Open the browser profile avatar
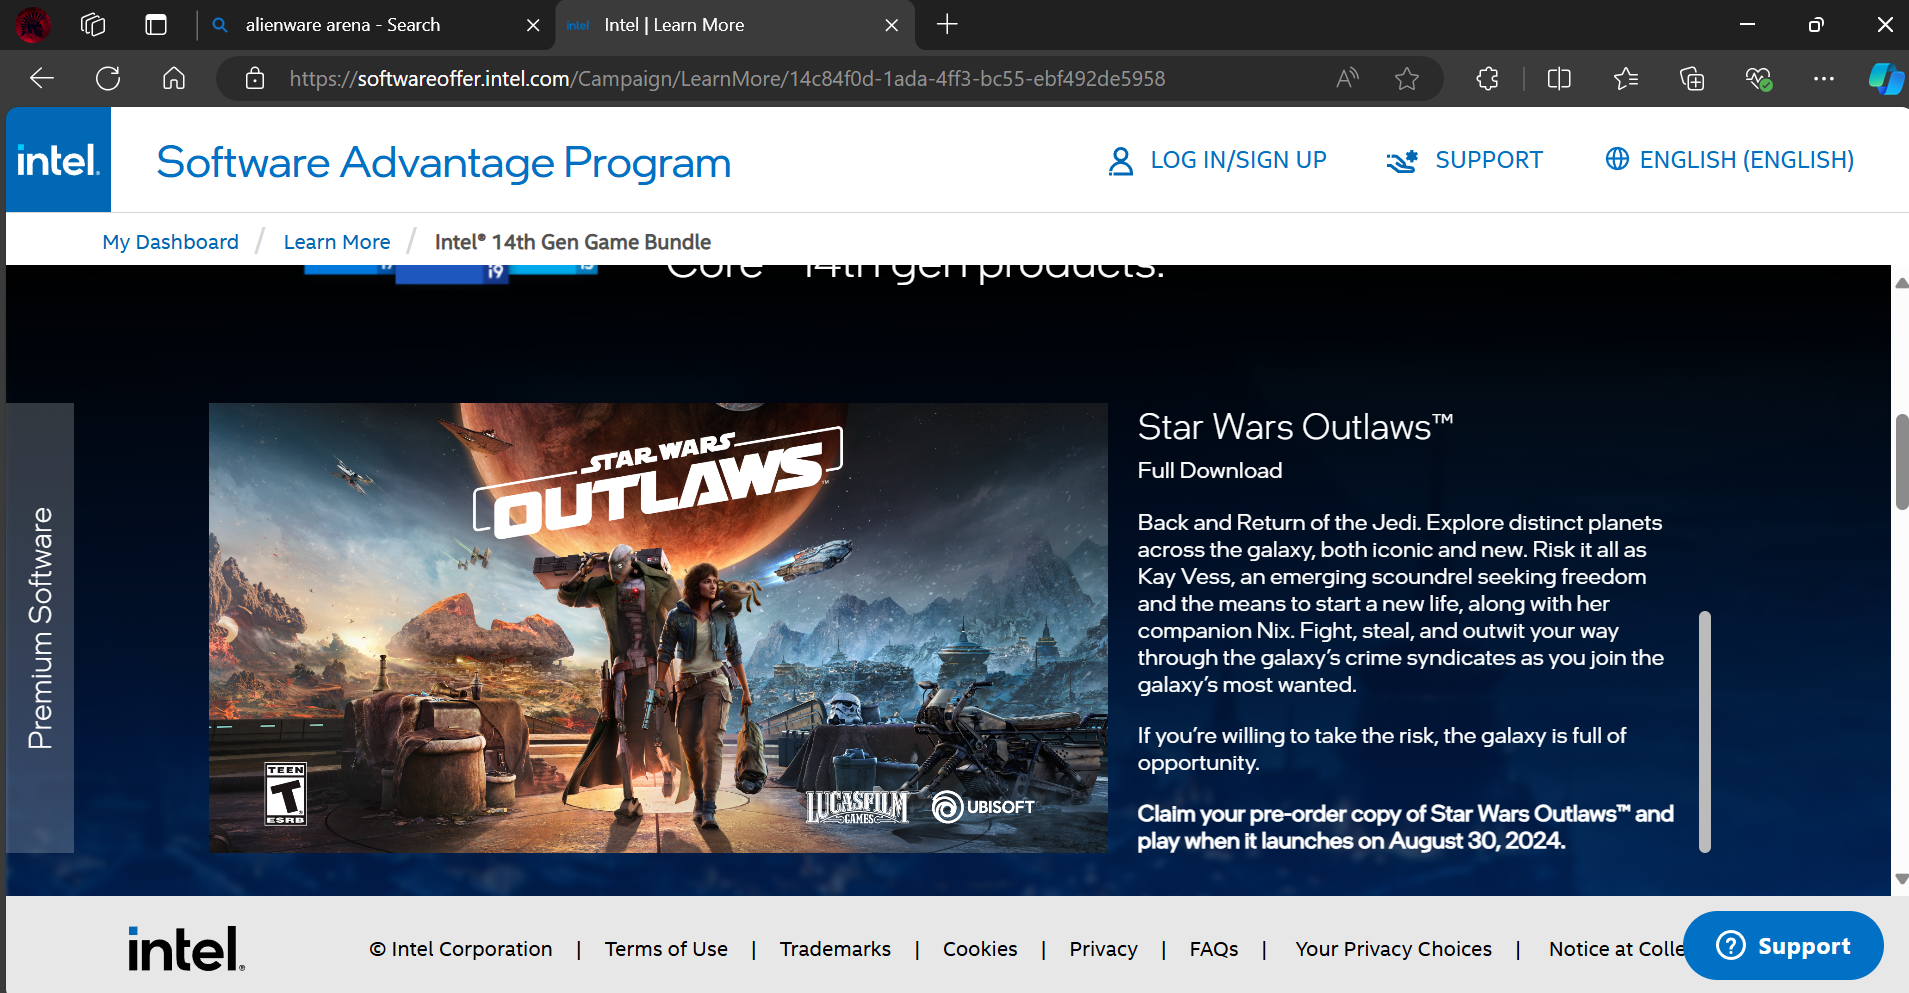Screen dimensions: 1909x993 (33, 24)
